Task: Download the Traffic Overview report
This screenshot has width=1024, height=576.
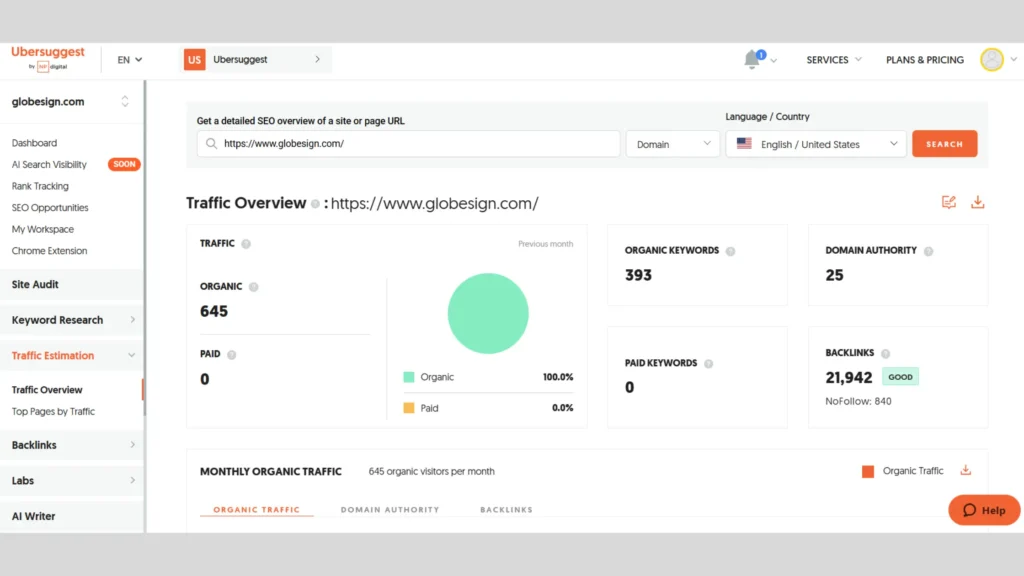Action: [978, 202]
